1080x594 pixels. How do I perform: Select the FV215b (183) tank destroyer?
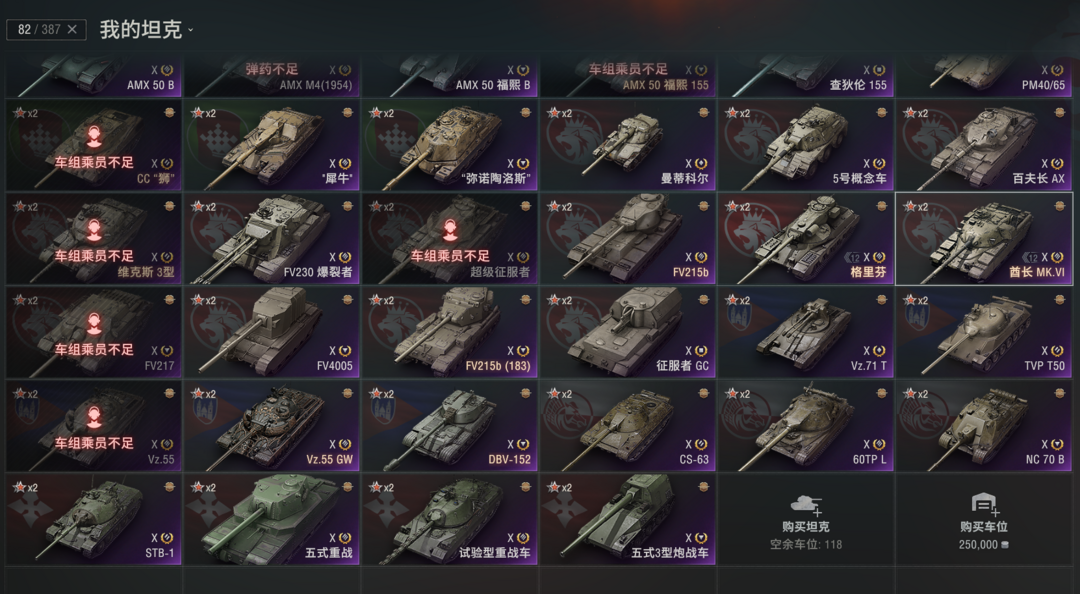click(x=450, y=332)
